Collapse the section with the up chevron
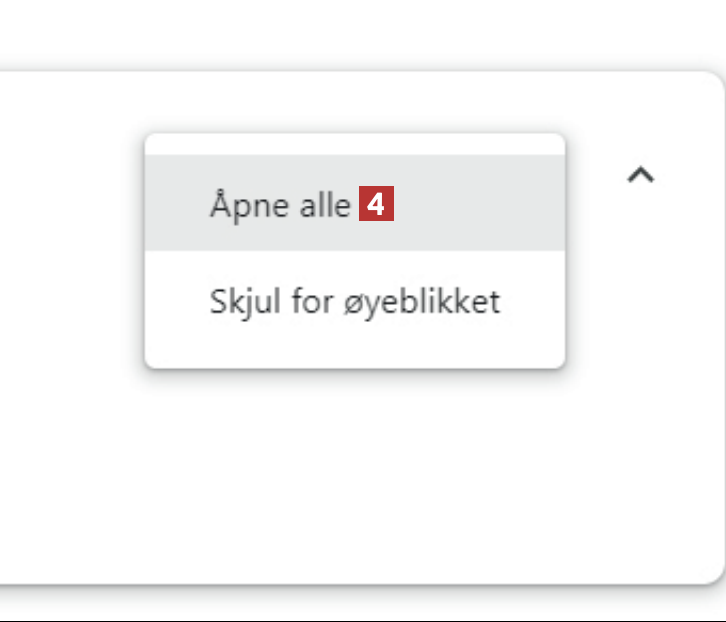 point(640,175)
